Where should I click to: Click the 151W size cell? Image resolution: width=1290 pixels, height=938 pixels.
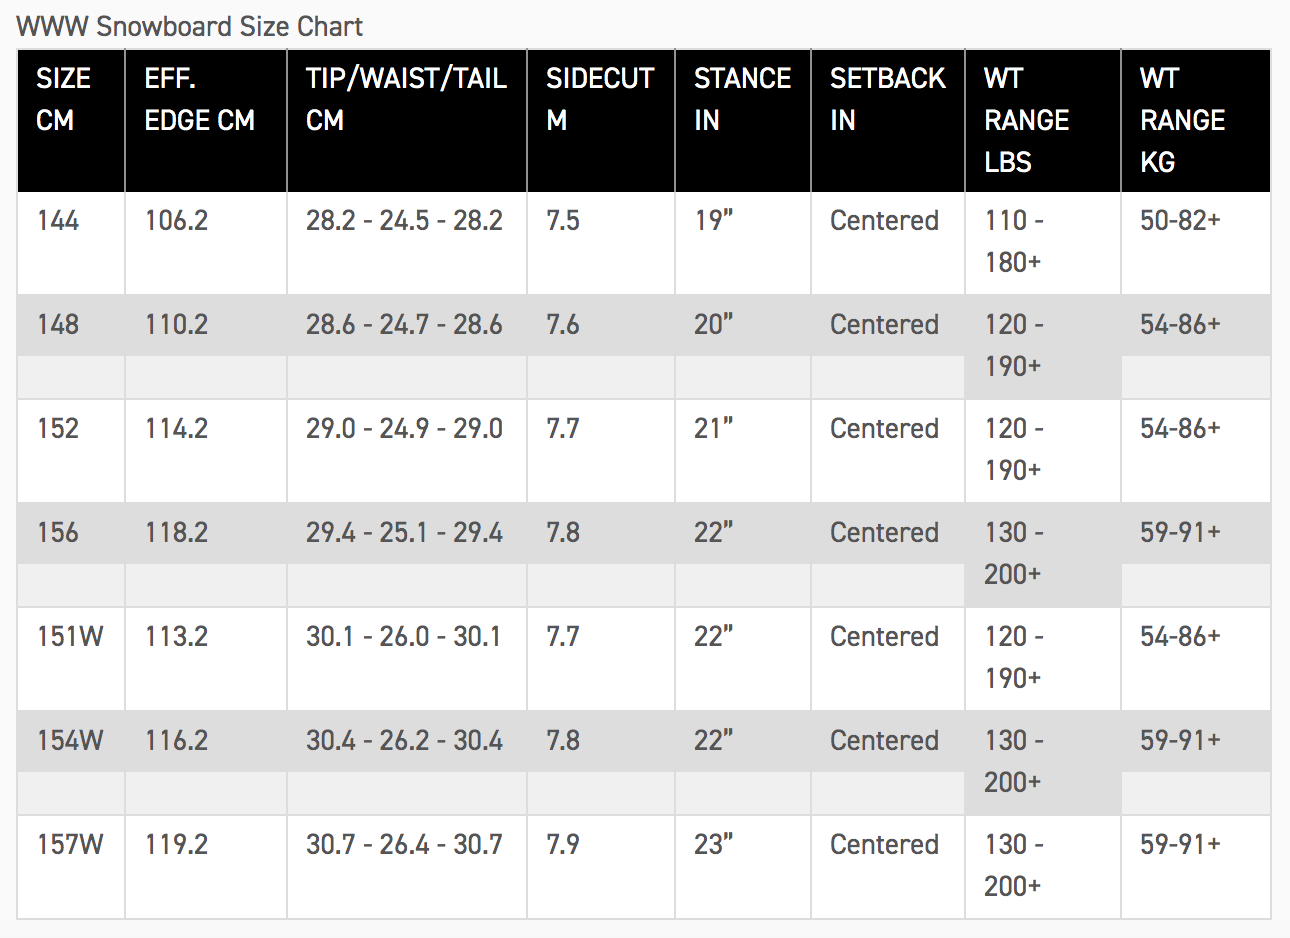[x=70, y=637]
